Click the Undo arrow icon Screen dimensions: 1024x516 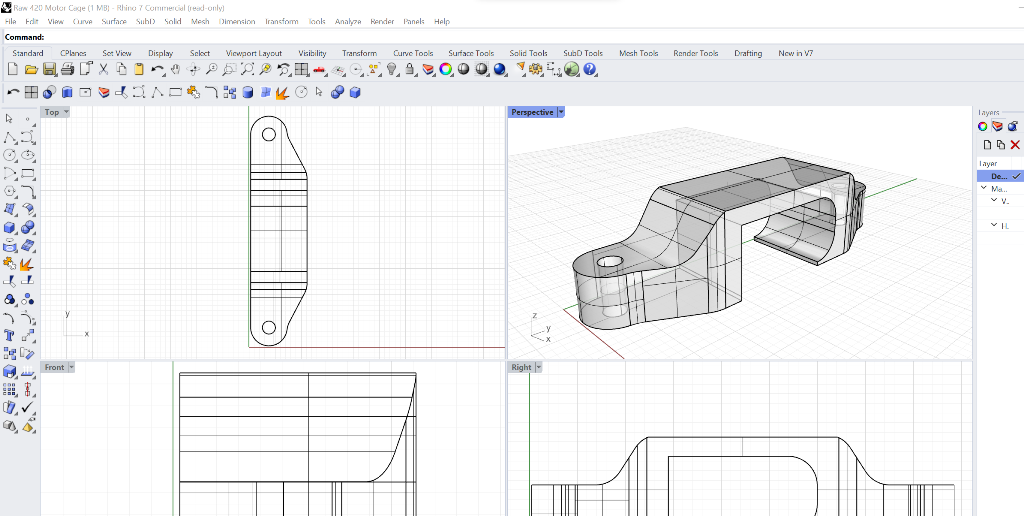tap(158, 69)
